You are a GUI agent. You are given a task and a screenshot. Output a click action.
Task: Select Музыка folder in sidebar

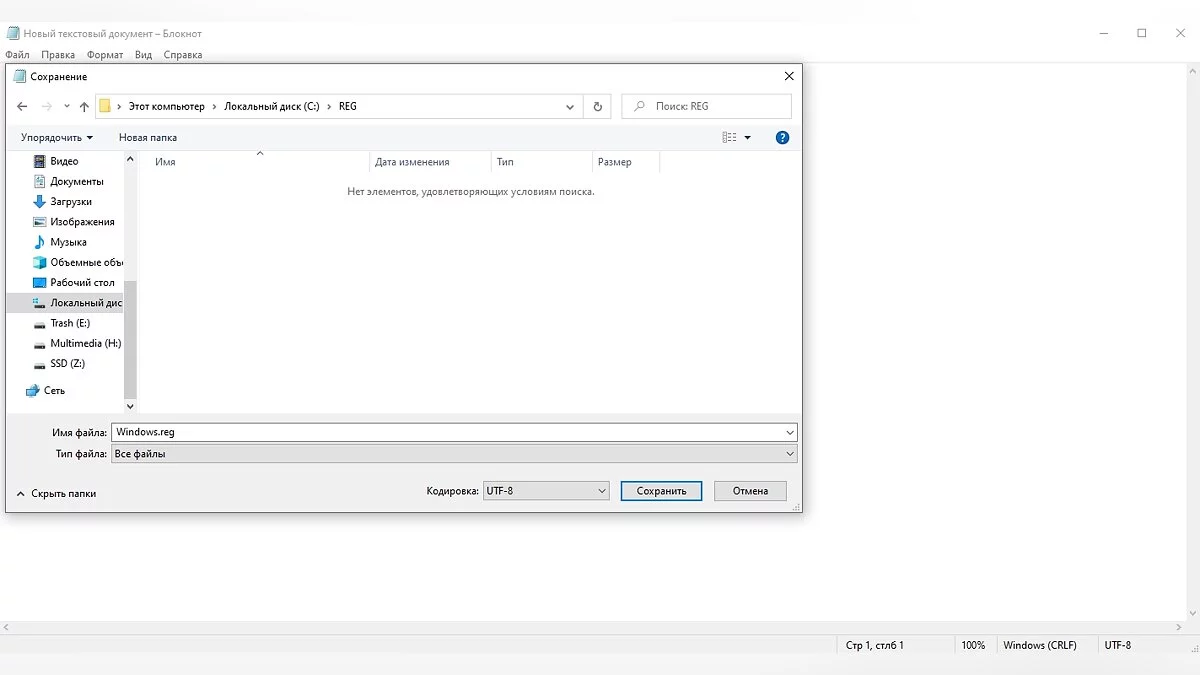(68, 242)
